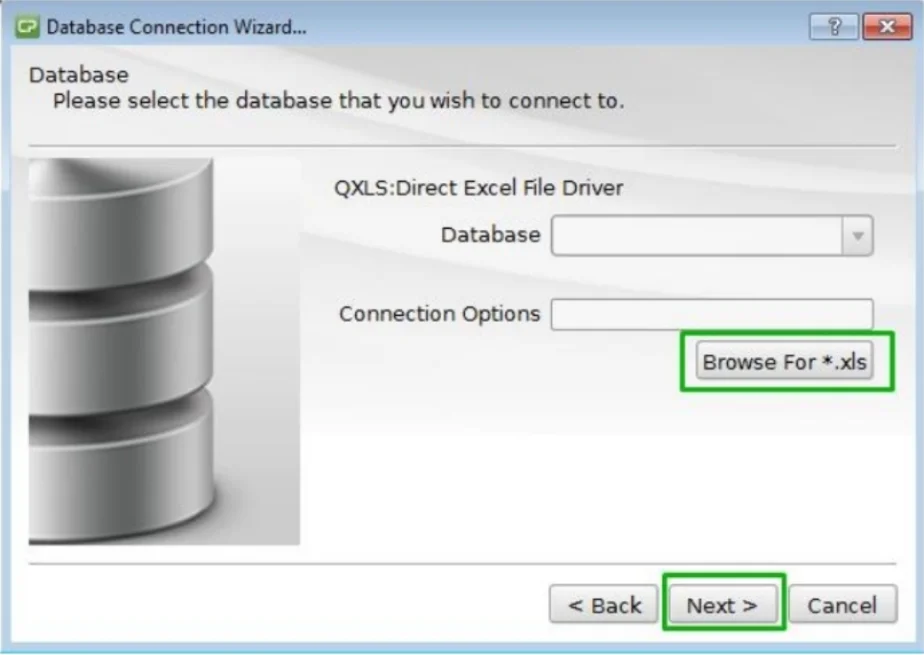Click the "Database Connection Wizard..." title text

point(177,27)
